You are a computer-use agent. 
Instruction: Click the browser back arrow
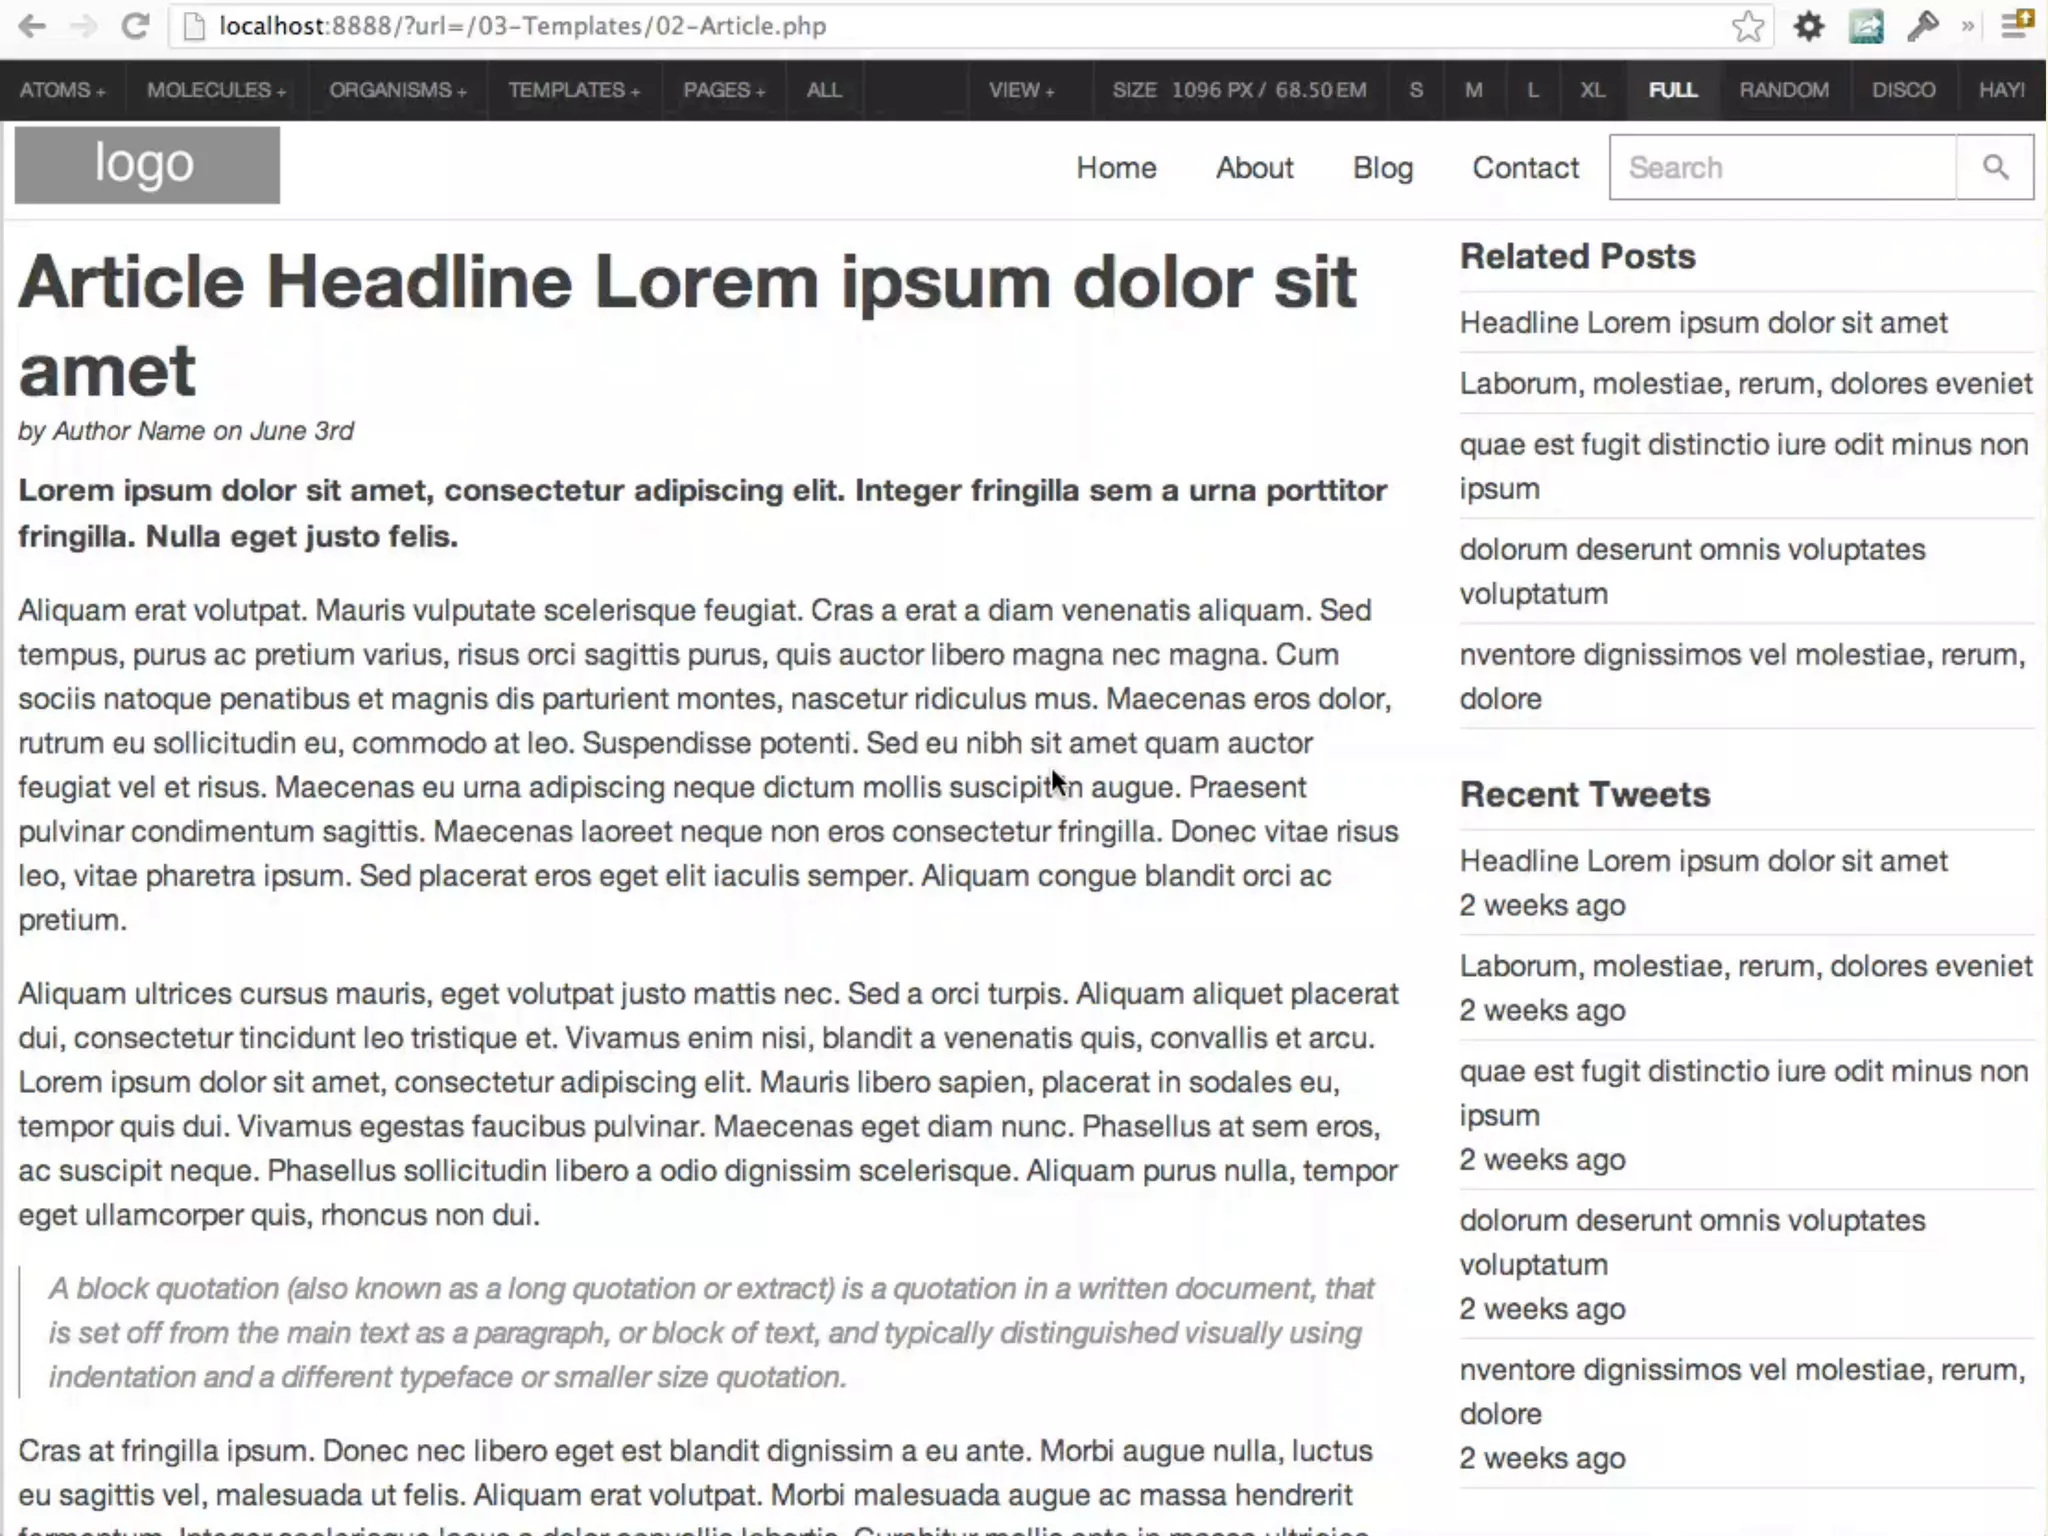pos(32,26)
